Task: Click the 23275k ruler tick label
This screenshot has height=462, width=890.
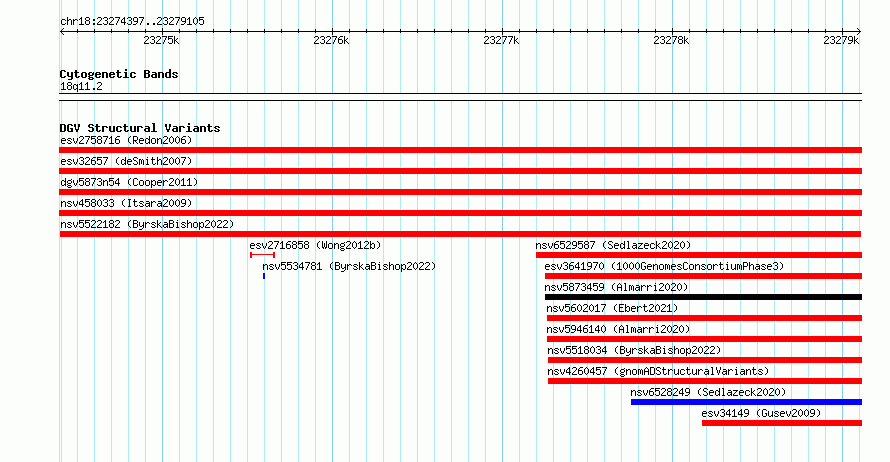Action: pyautogui.click(x=161, y=40)
